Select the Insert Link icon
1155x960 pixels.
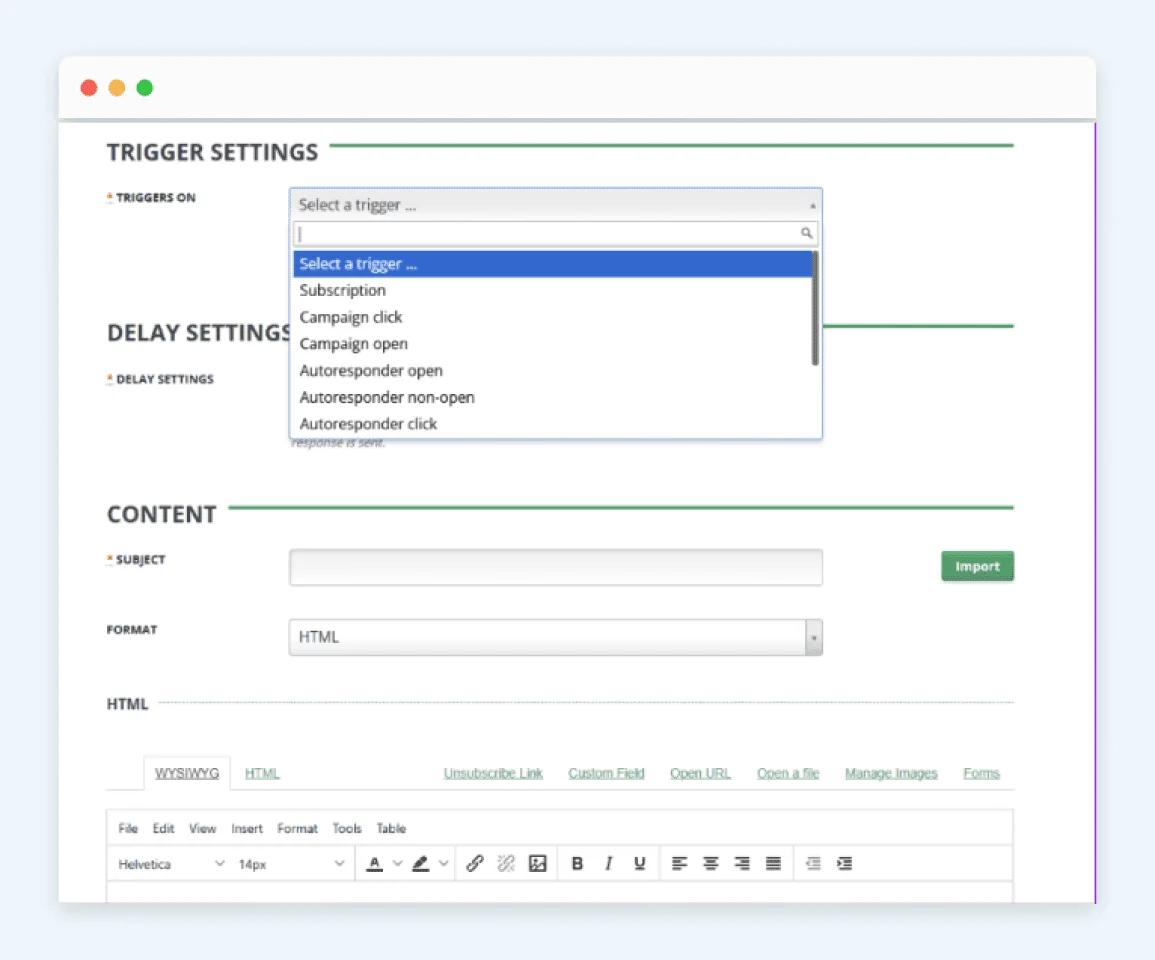476,863
